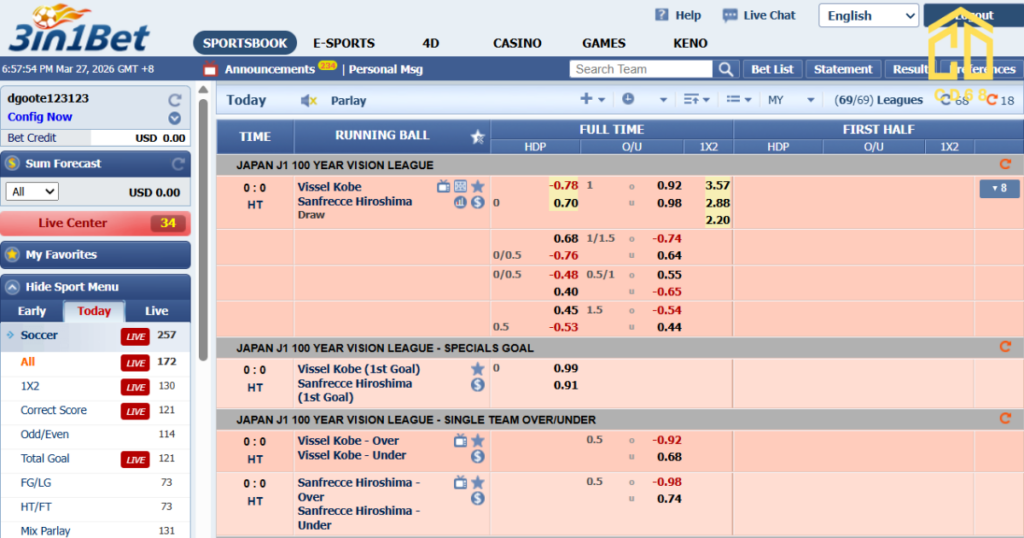Refresh account balance icon beside username
The height and width of the screenshot is (538, 1024).
click(175, 99)
